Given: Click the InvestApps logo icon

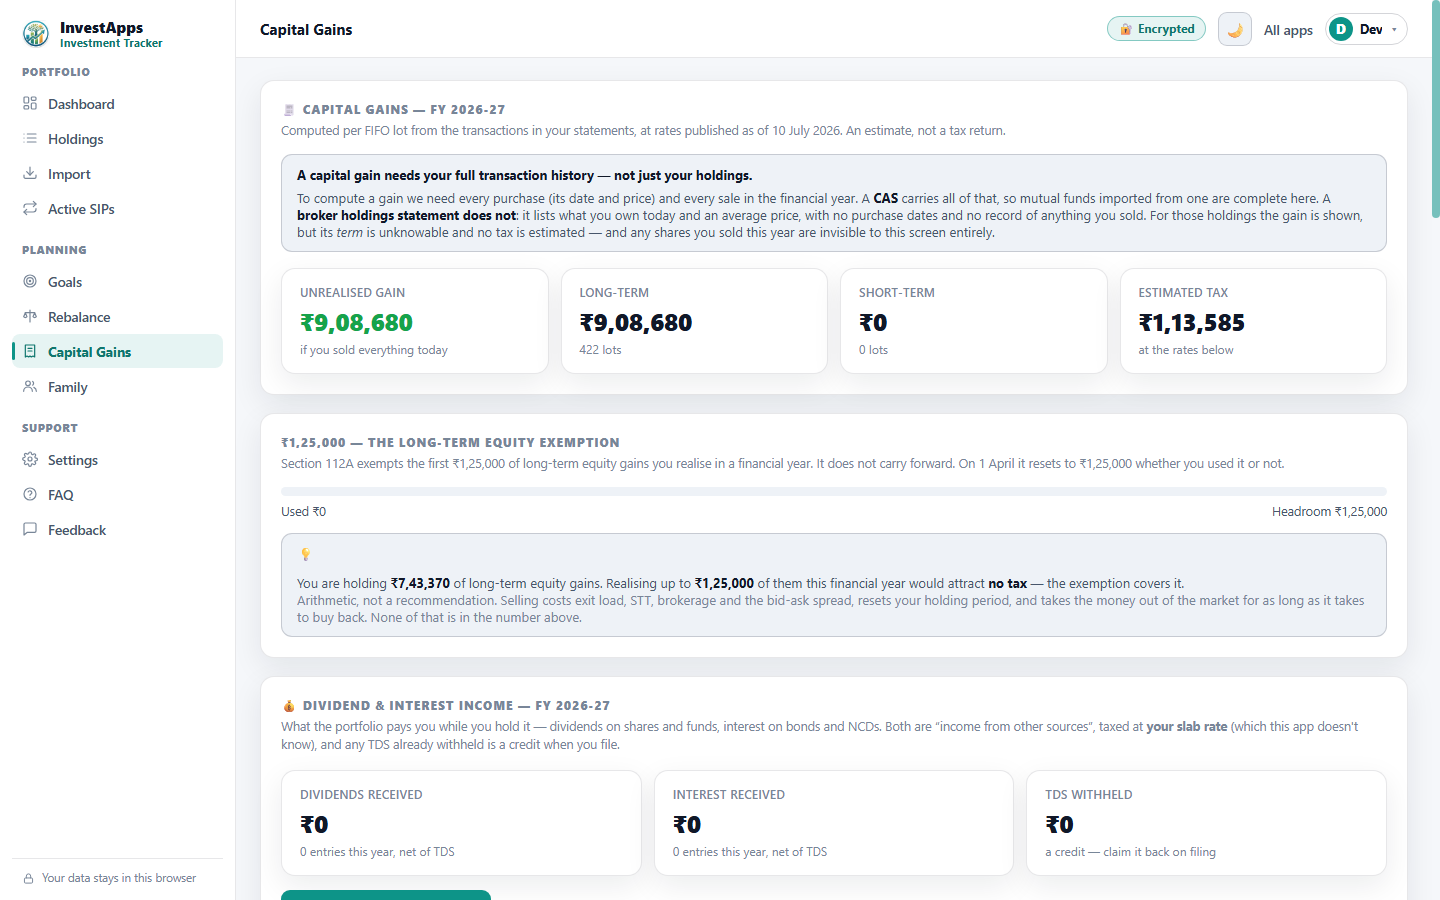Looking at the screenshot, I should click(x=36, y=34).
